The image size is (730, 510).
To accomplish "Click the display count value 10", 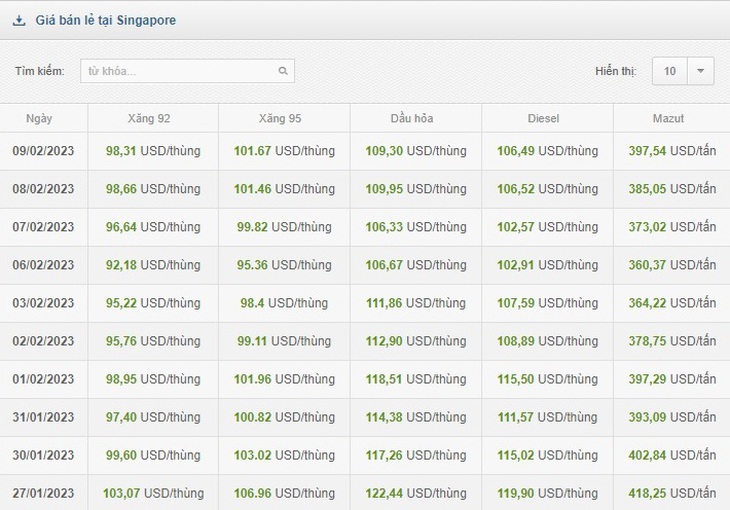I will (669, 71).
